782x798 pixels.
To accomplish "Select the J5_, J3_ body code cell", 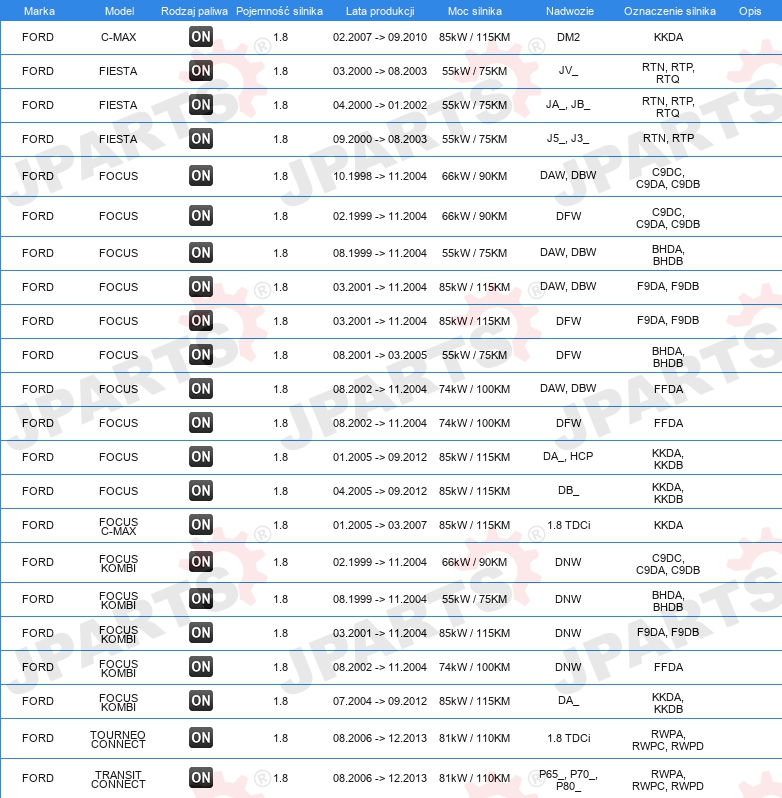I will [568, 138].
